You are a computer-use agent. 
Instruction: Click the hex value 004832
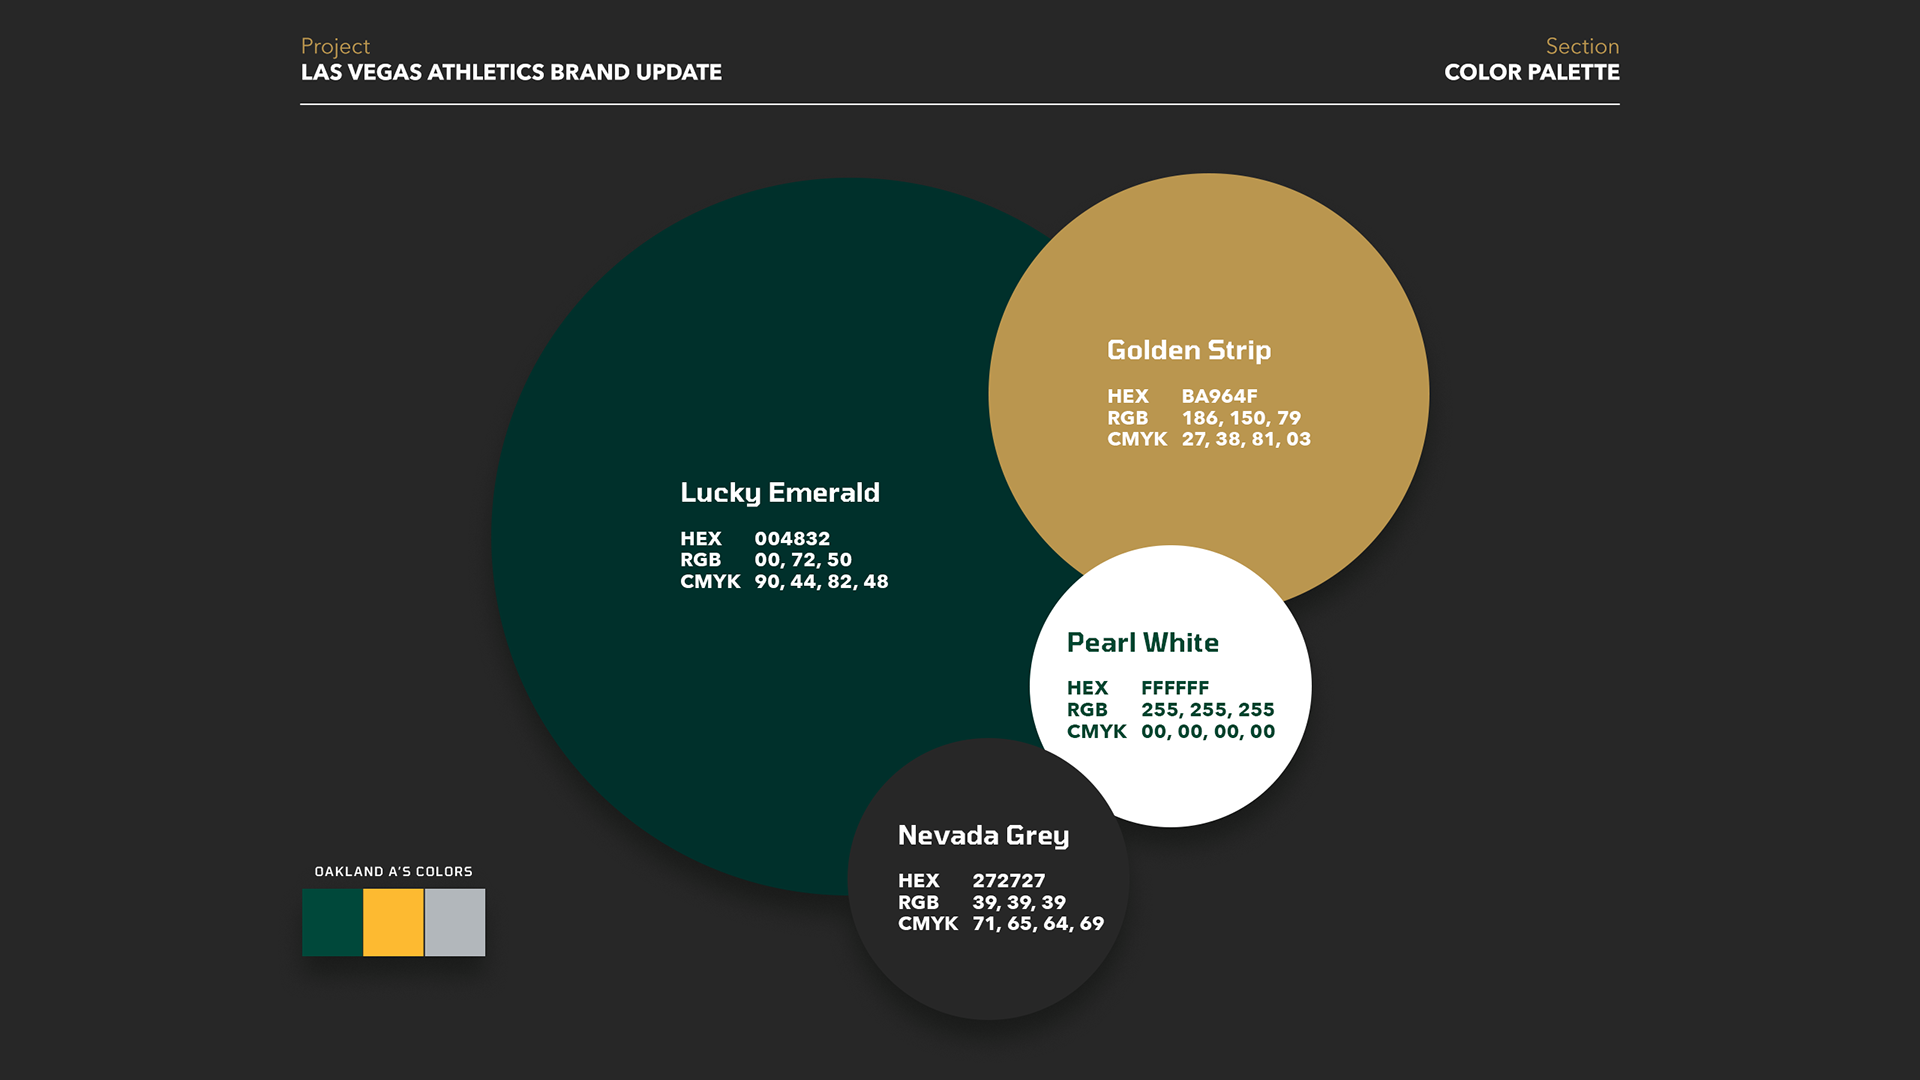click(x=792, y=539)
